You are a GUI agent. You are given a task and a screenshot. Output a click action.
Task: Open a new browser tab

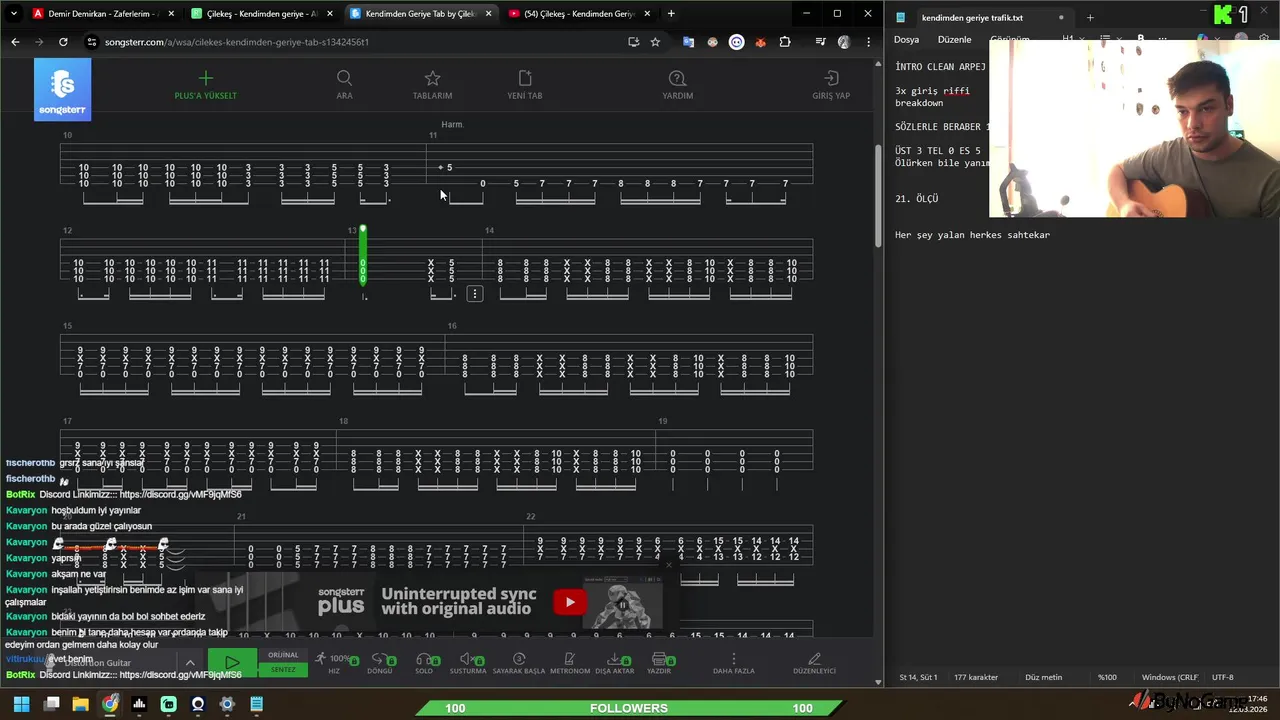pos(671,14)
